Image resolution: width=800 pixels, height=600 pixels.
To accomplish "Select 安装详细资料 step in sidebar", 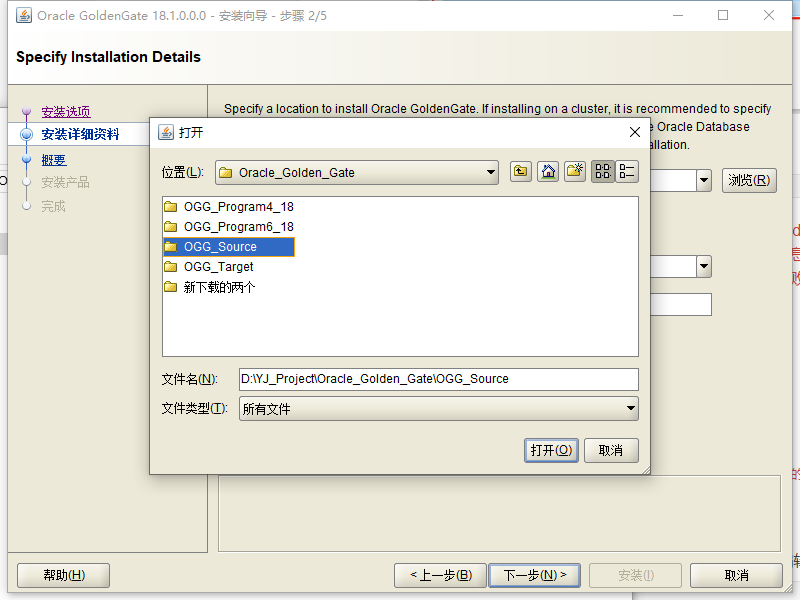I will (x=80, y=134).
